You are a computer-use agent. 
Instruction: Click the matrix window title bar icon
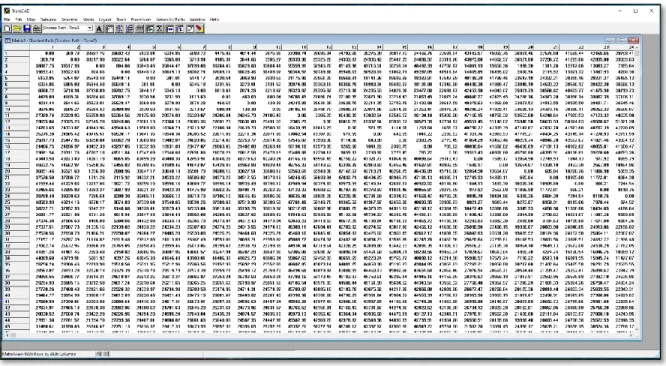8,40
